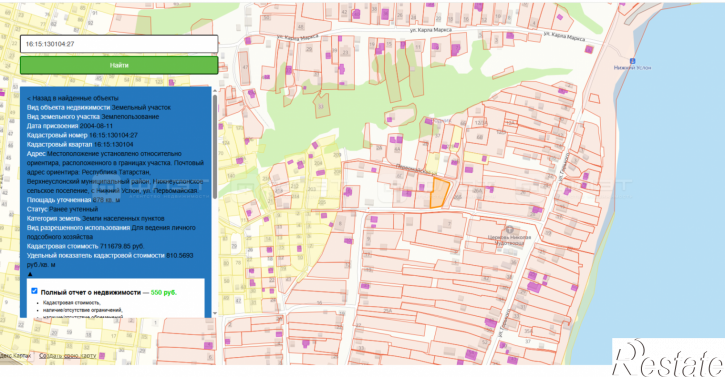
Task: Click the scrollbar down arrow in info panel
Action: (215, 314)
